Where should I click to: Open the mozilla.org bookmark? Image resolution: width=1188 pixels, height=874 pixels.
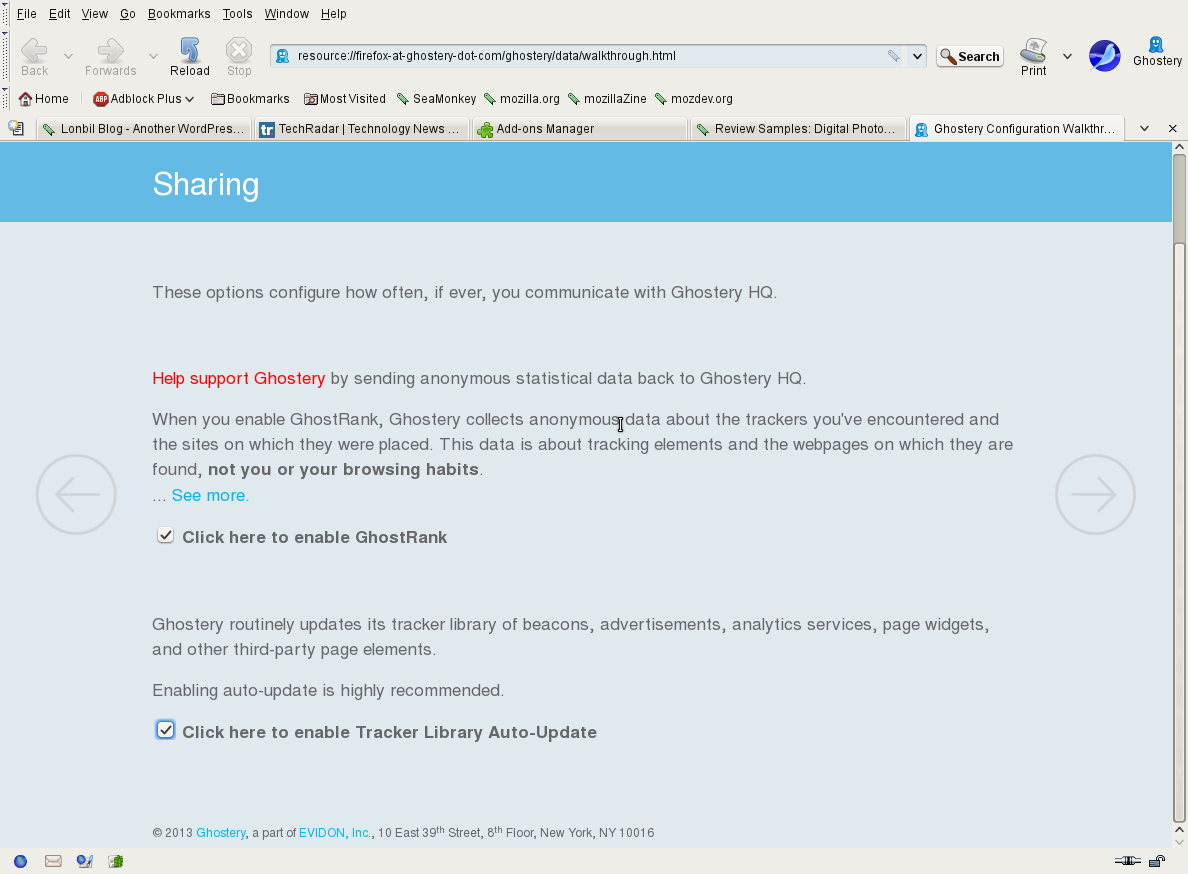tap(522, 98)
